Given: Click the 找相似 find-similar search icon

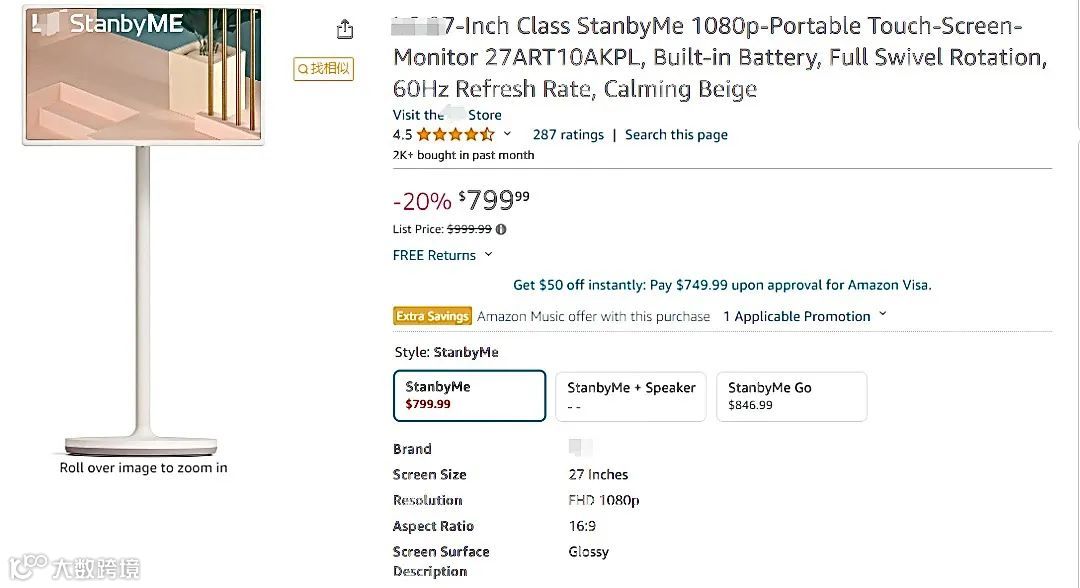Looking at the screenshot, I should pos(324,68).
